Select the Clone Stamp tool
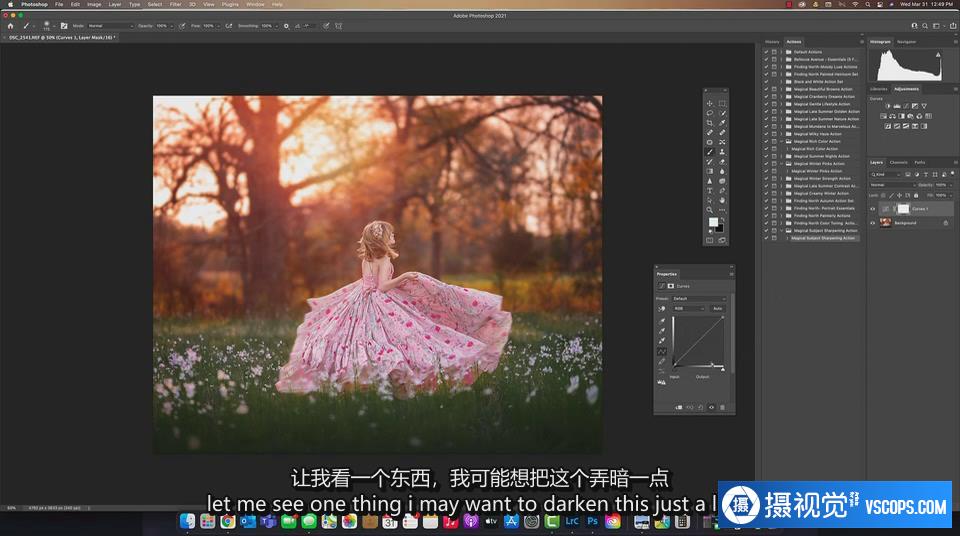The width and height of the screenshot is (960, 536). (722, 151)
